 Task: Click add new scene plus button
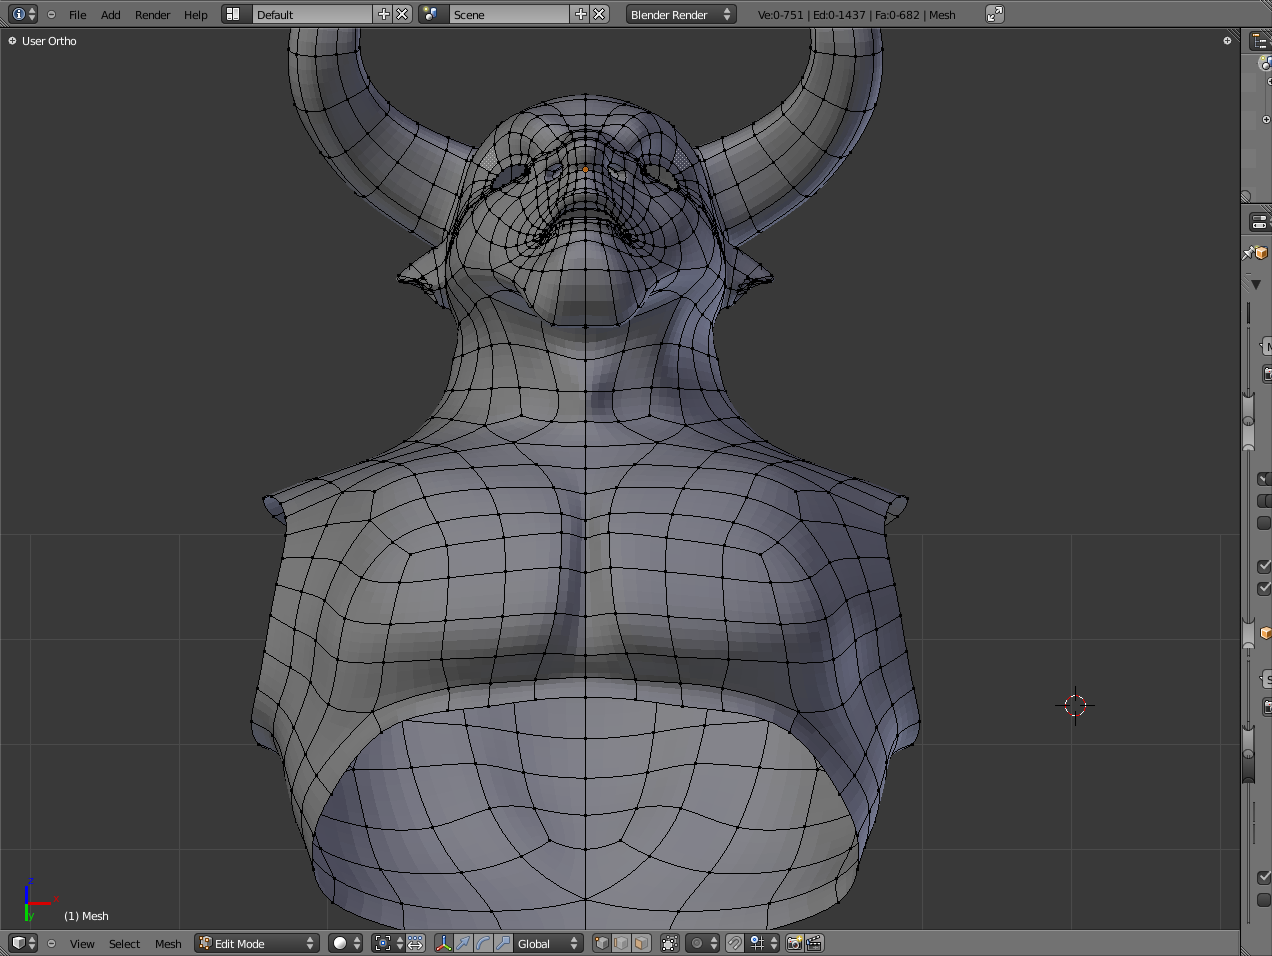click(x=581, y=14)
